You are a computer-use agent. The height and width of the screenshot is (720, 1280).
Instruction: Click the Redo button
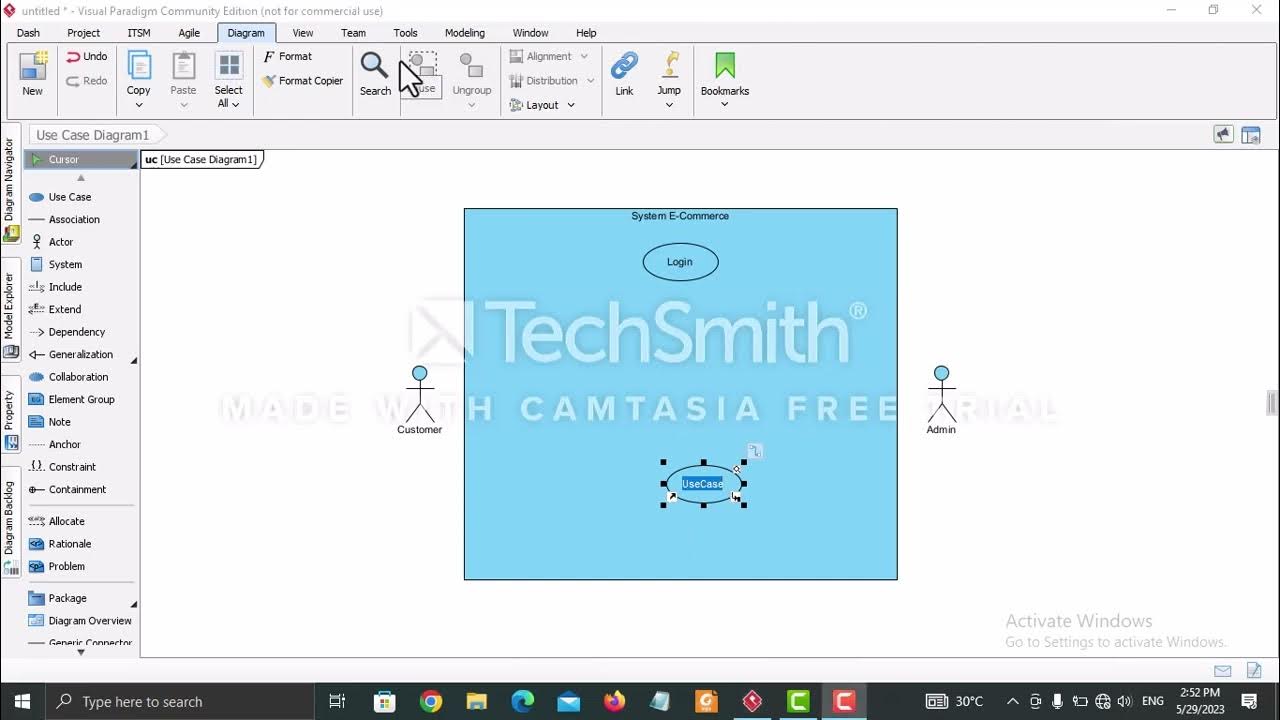[x=87, y=81]
